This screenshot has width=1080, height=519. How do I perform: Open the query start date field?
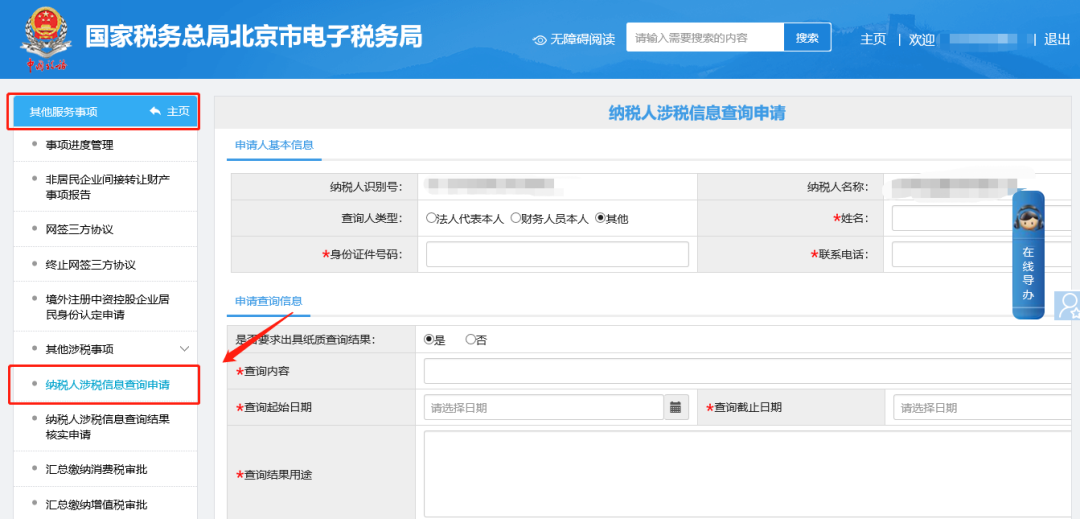(544, 408)
